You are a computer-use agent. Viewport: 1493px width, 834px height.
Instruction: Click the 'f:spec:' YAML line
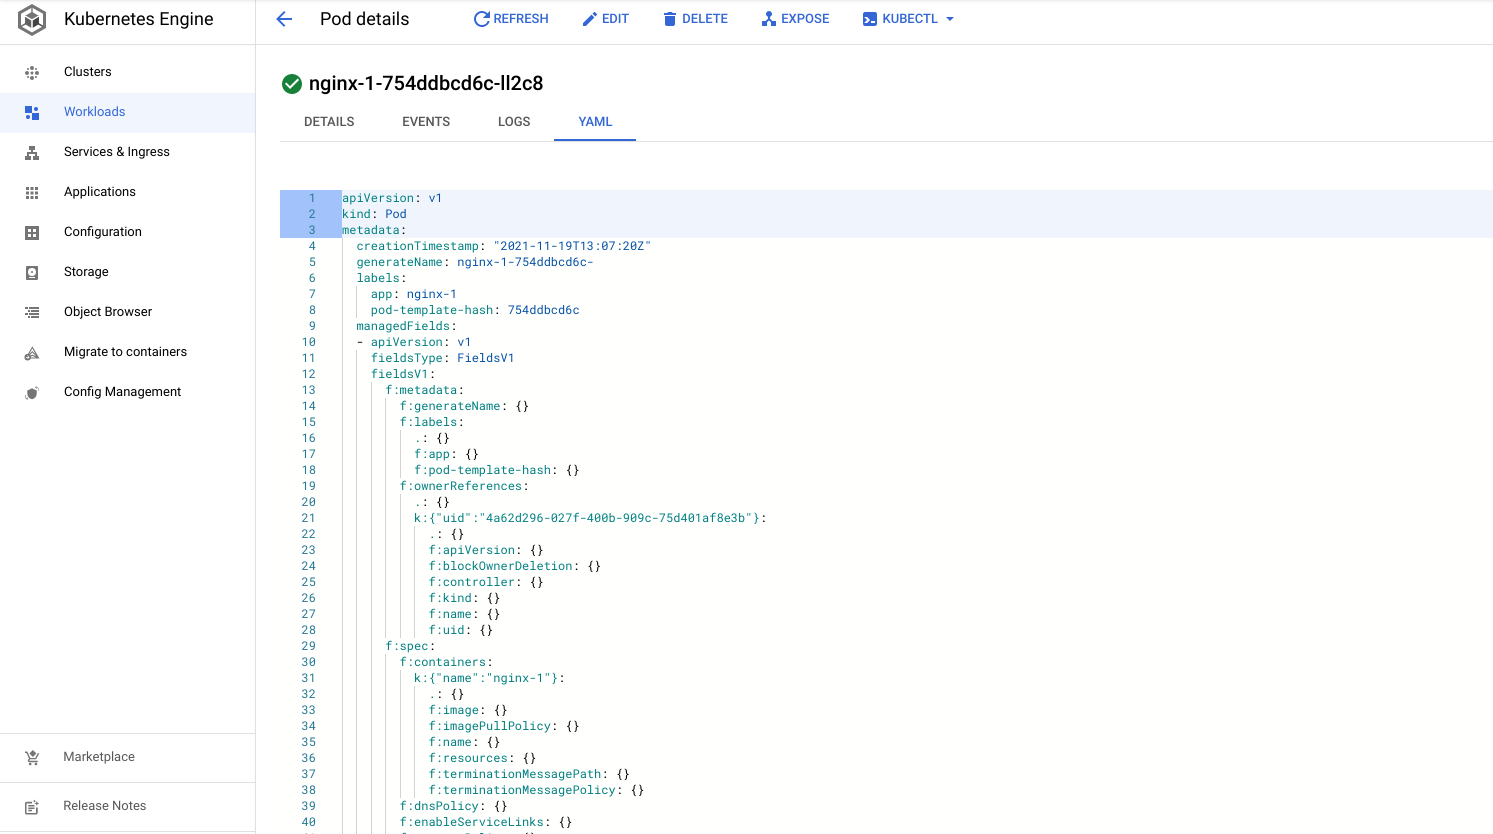pyautogui.click(x=410, y=646)
